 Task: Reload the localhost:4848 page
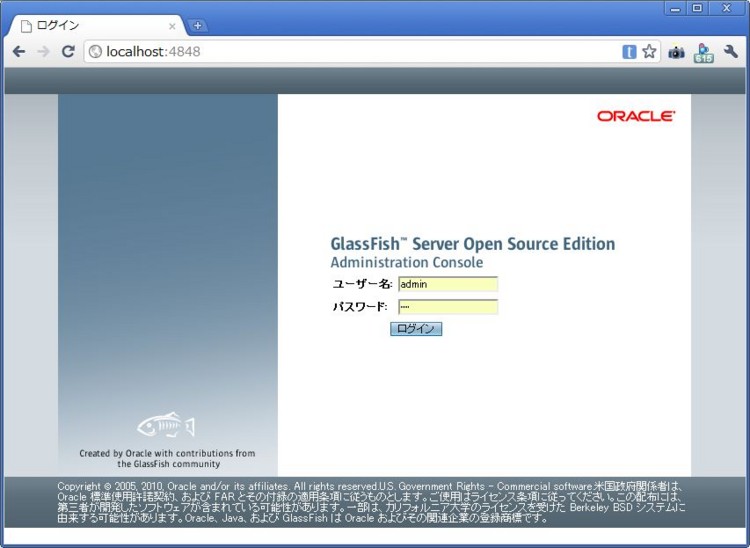68,51
